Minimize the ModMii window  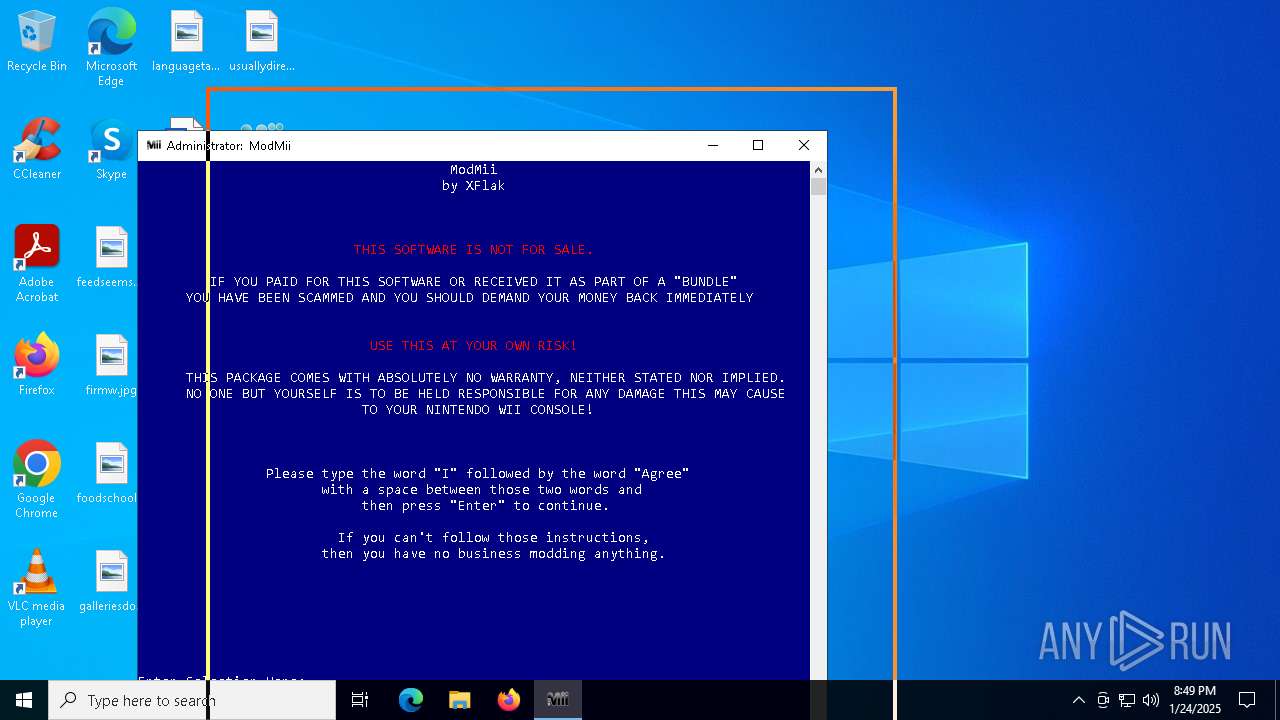pyautogui.click(x=713, y=145)
